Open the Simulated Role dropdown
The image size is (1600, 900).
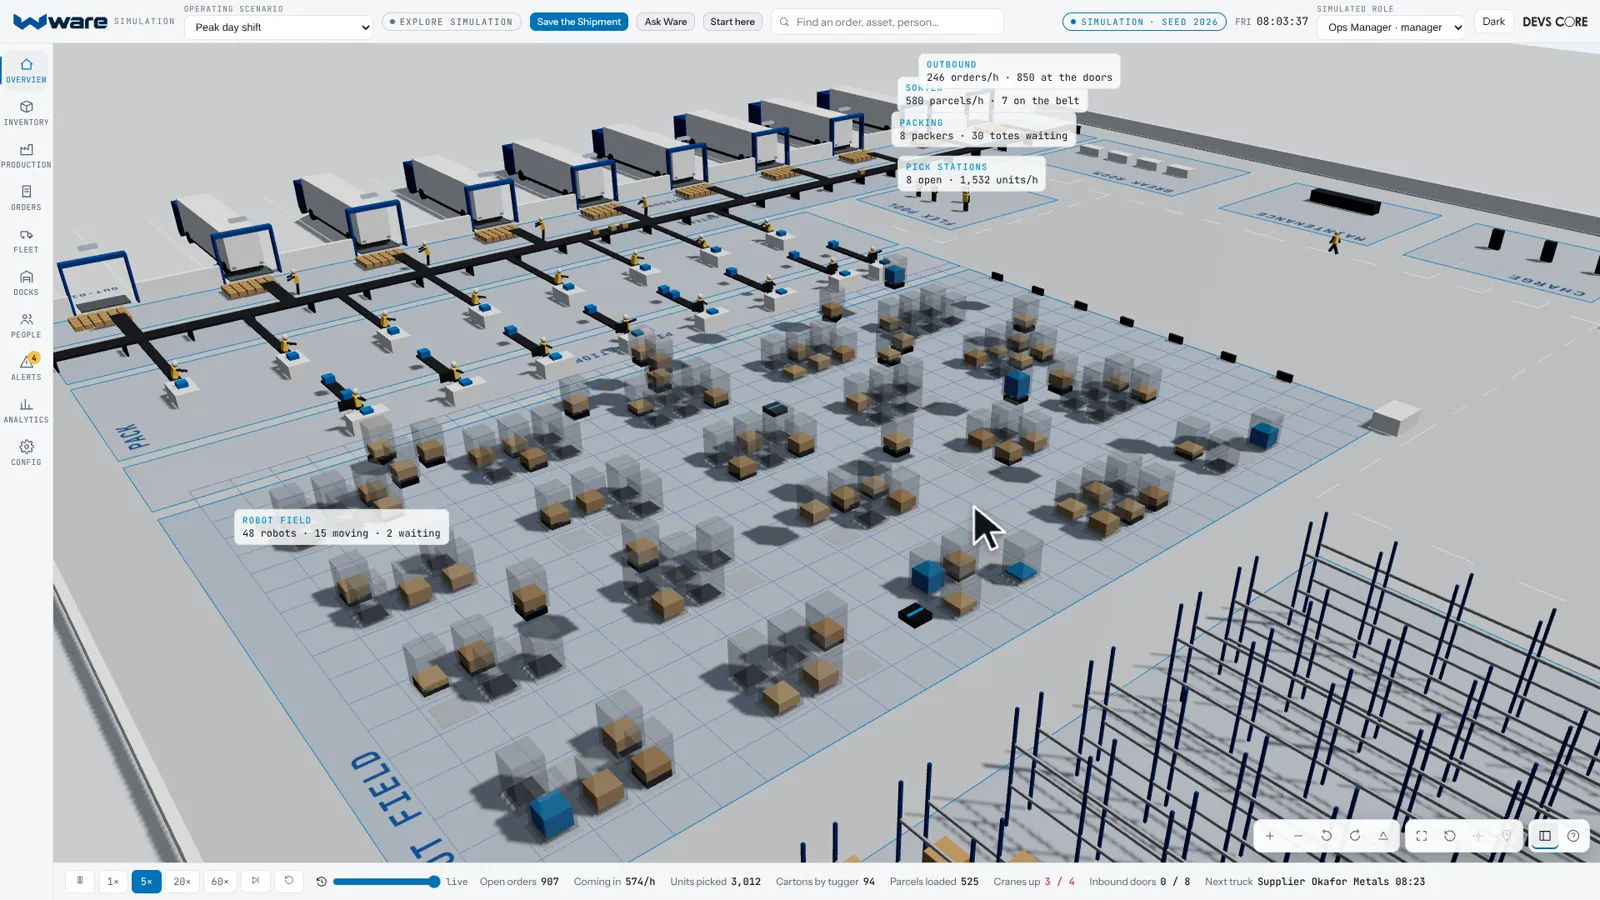pos(1391,27)
